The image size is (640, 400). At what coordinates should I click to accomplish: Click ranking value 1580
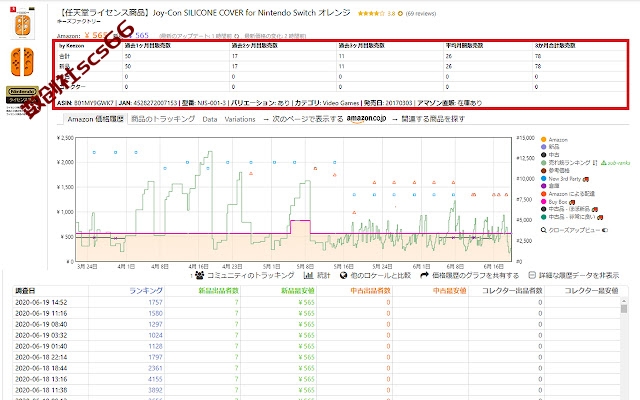pos(155,313)
